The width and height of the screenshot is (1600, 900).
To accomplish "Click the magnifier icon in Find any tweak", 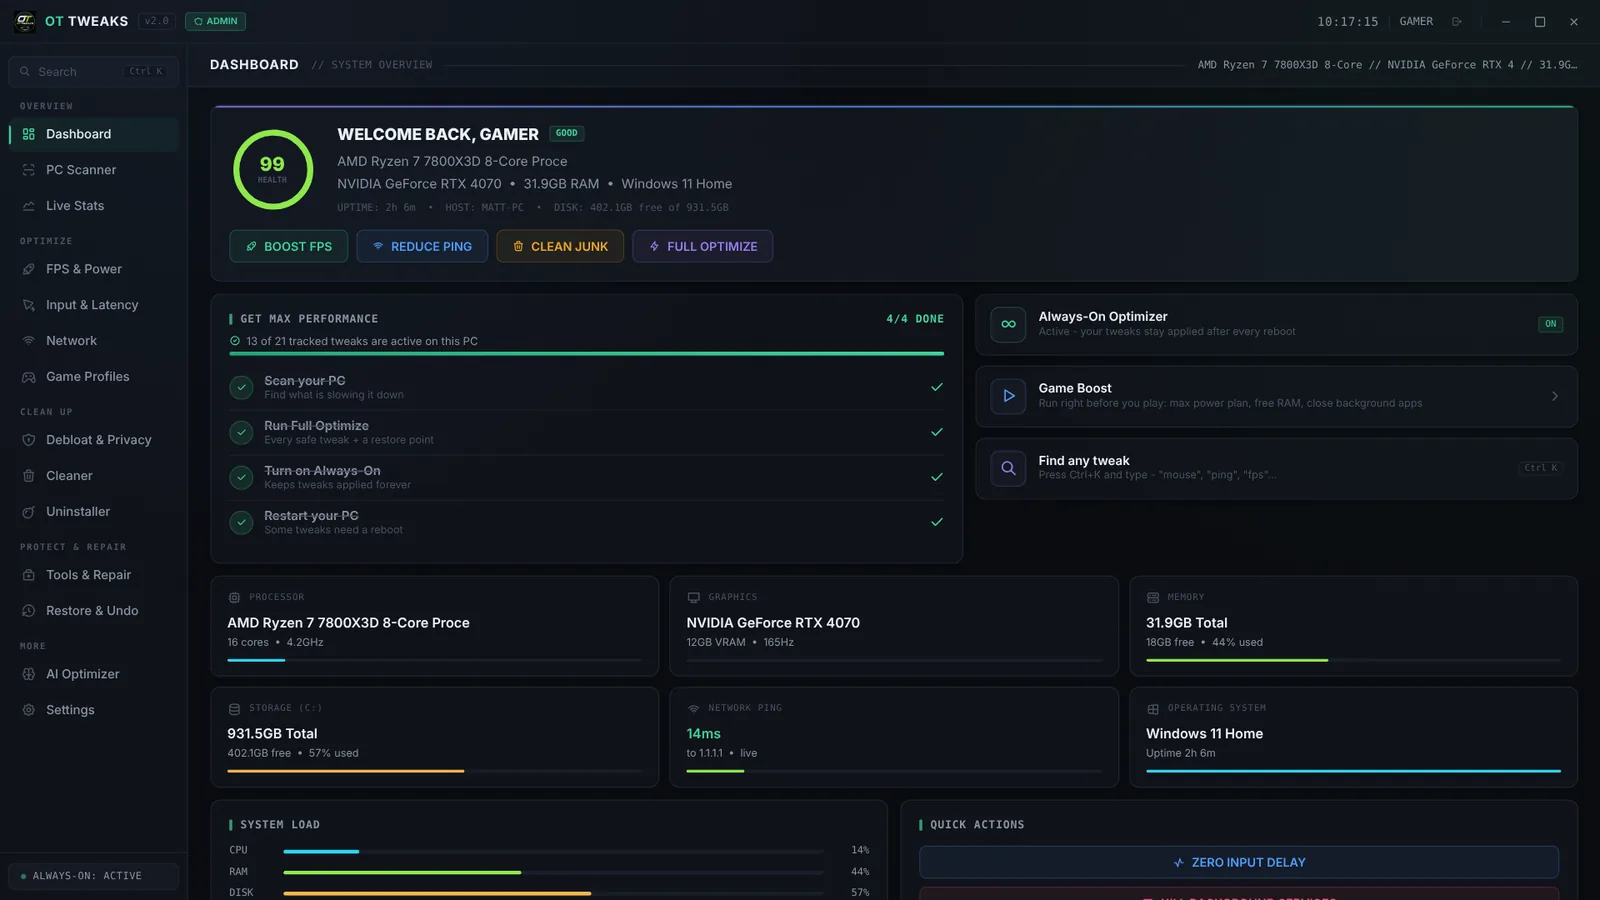I will [1008, 468].
